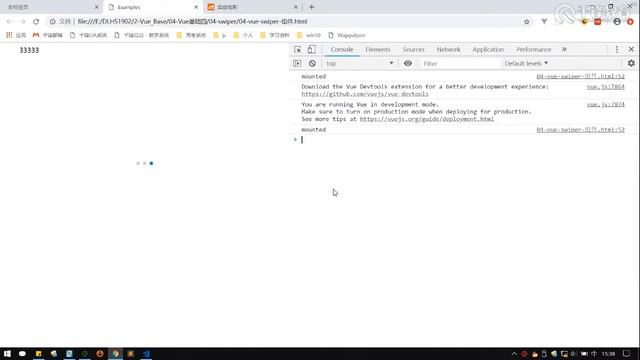This screenshot has width=640, height=360.
Task: Open the Windows Start menu
Action: (7, 353)
